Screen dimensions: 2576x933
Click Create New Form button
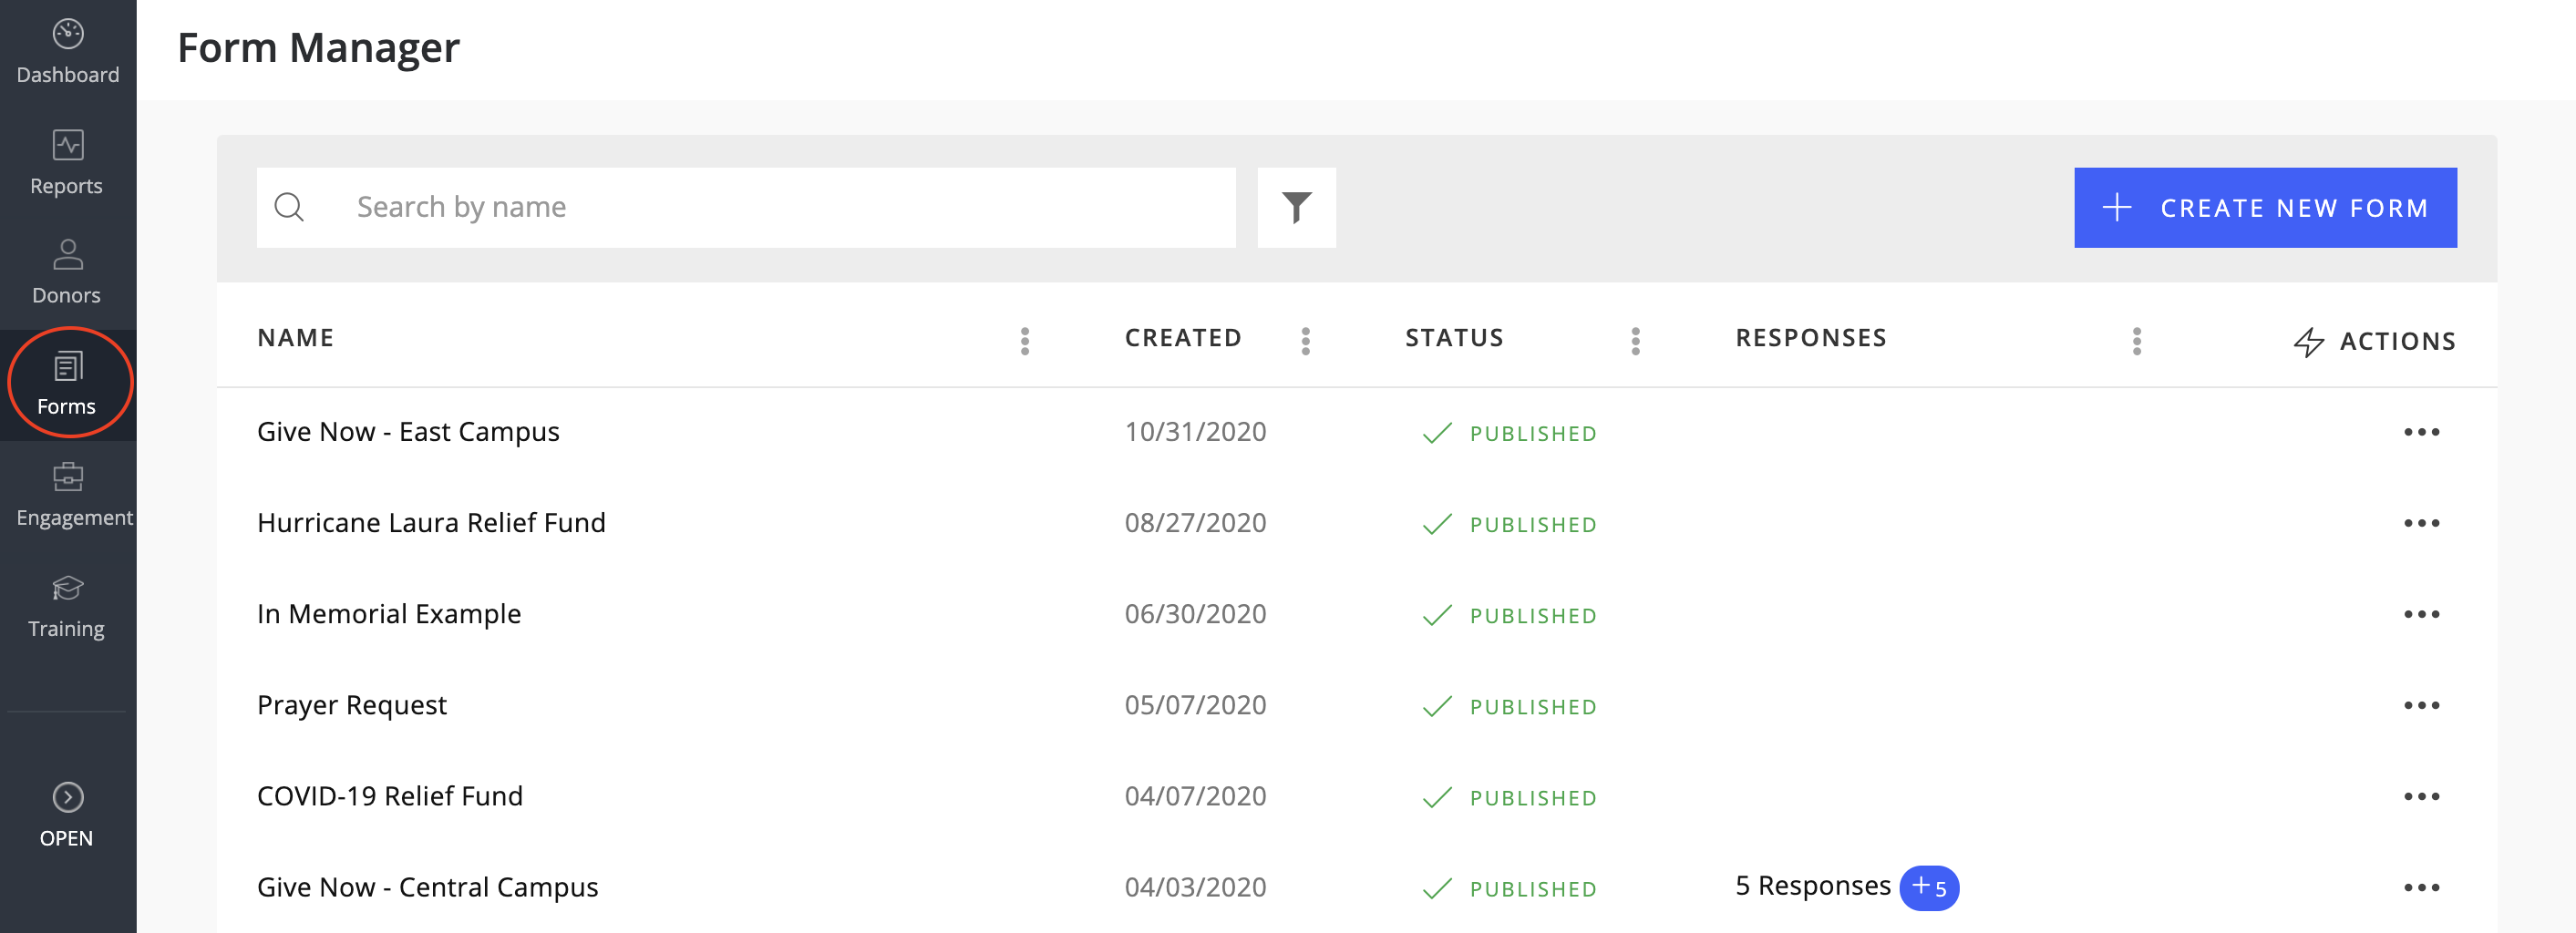pos(2264,208)
